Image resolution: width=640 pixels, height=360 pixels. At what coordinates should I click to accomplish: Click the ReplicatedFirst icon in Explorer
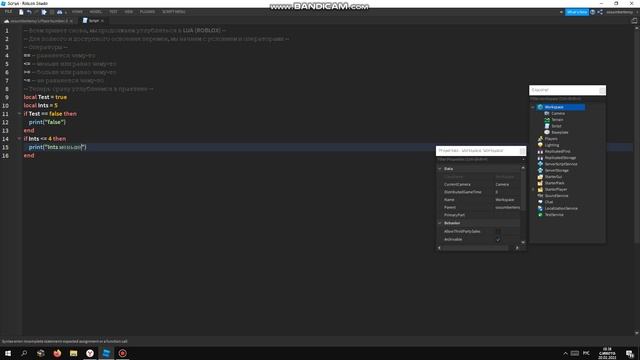[540, 151]
